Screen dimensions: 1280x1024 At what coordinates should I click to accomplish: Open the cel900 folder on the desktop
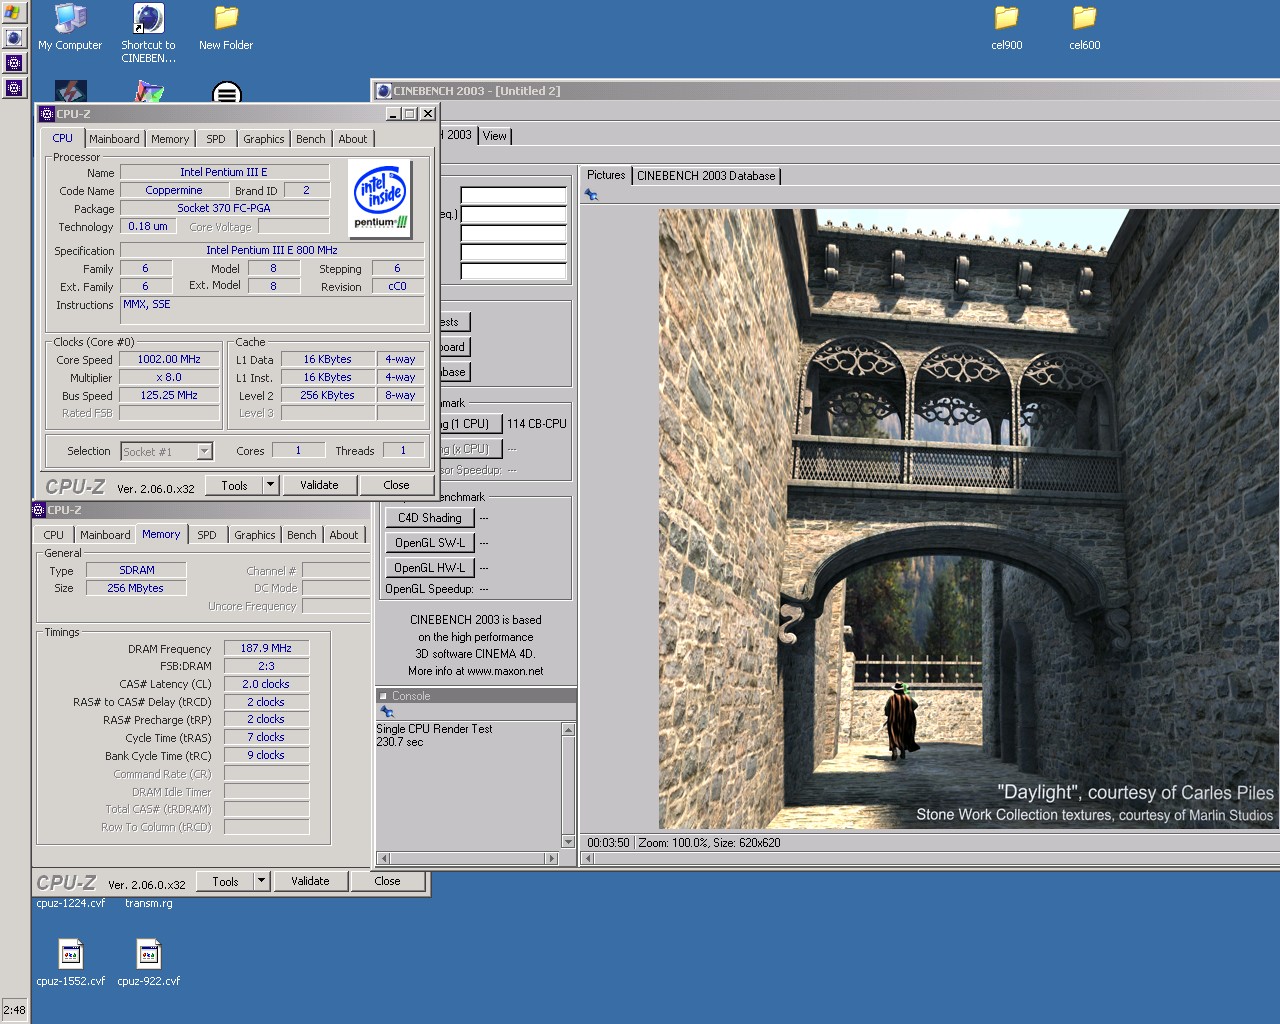click(1006, 27)
